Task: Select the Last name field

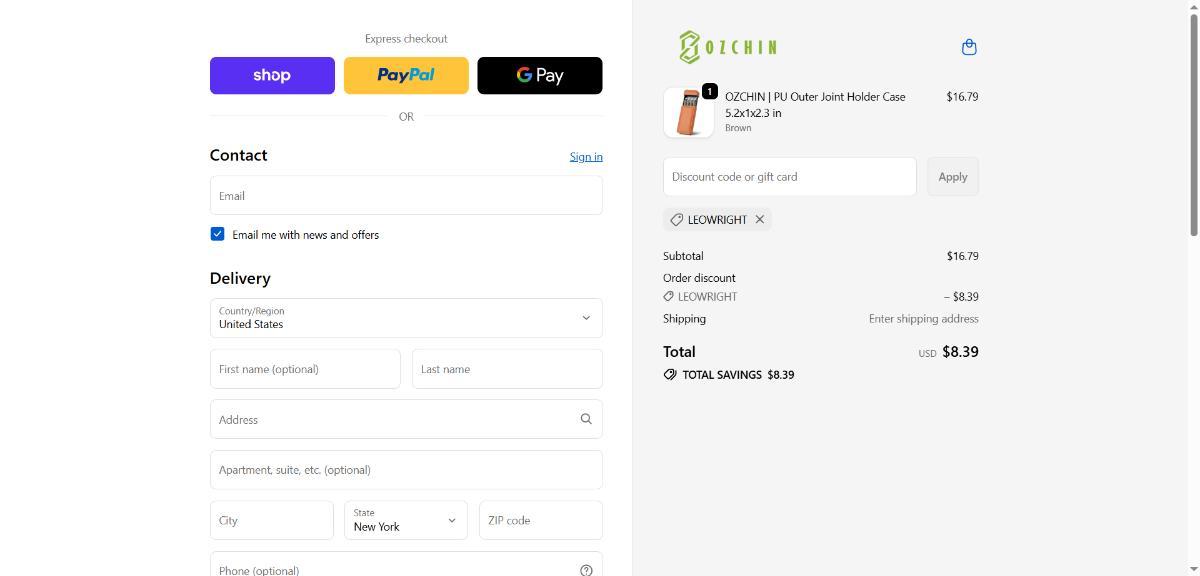Action: point(507,369)
